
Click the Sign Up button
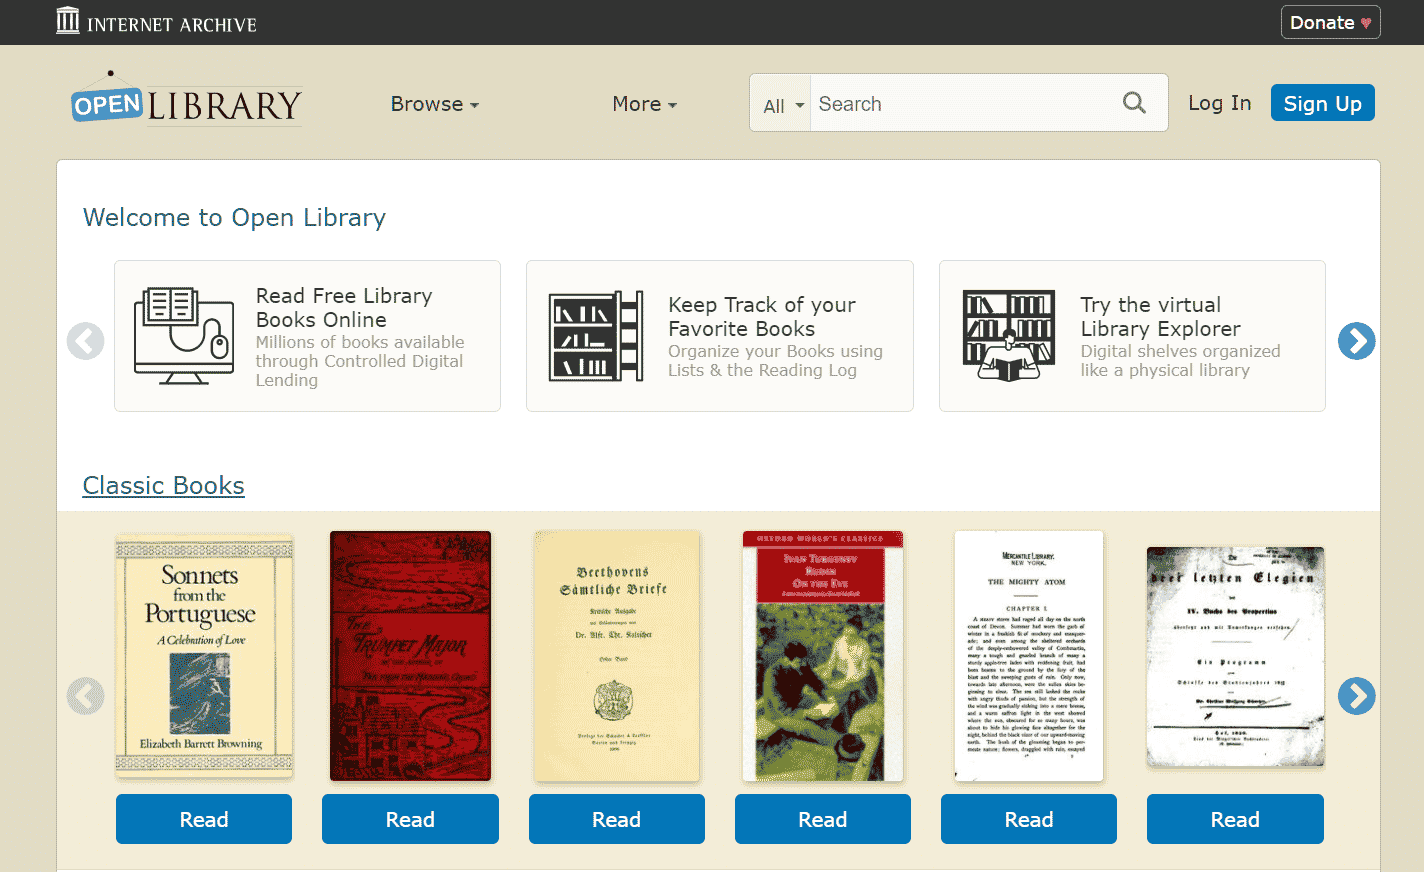(x=1322, y=103)
